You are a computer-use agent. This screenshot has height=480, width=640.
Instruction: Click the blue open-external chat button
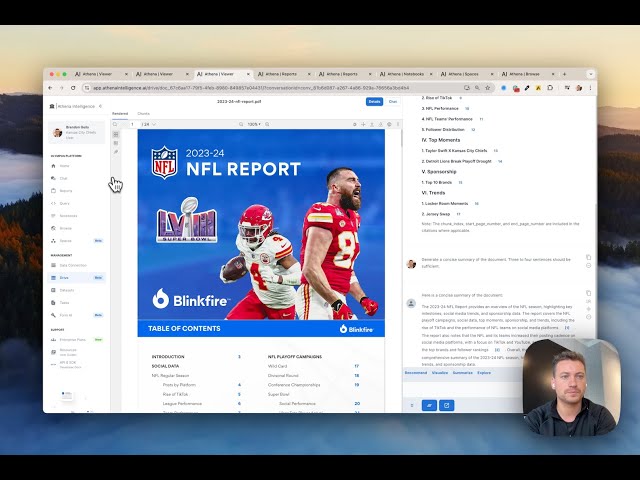(447, 405)
